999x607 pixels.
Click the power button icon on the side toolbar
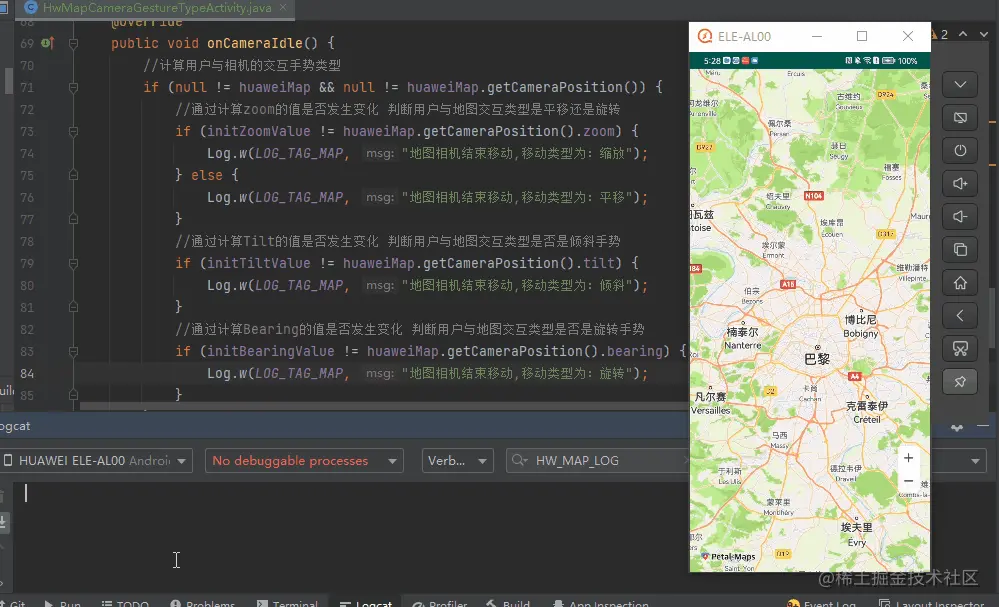pos(960,150)
